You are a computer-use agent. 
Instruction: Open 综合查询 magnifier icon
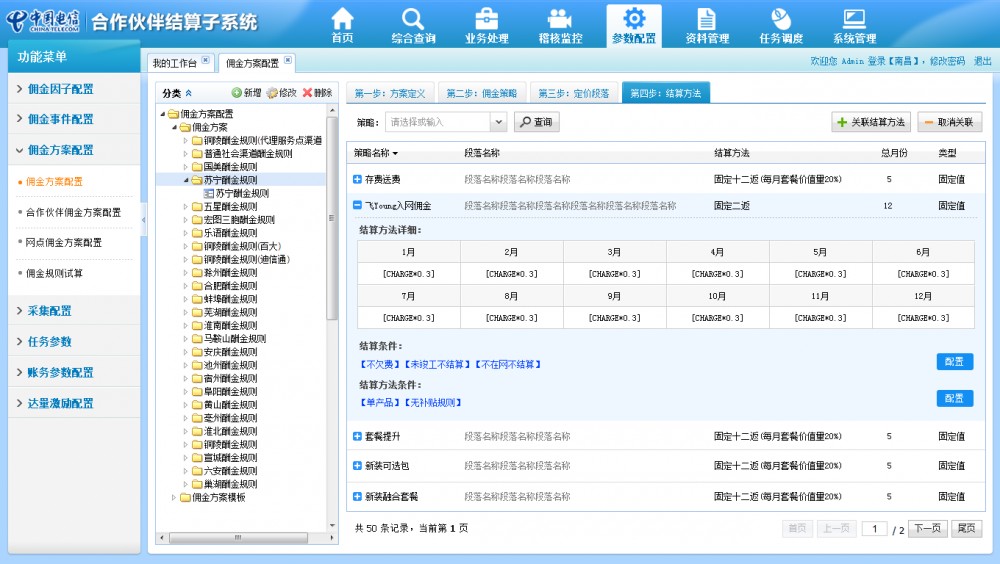click(x=413, y=19)
